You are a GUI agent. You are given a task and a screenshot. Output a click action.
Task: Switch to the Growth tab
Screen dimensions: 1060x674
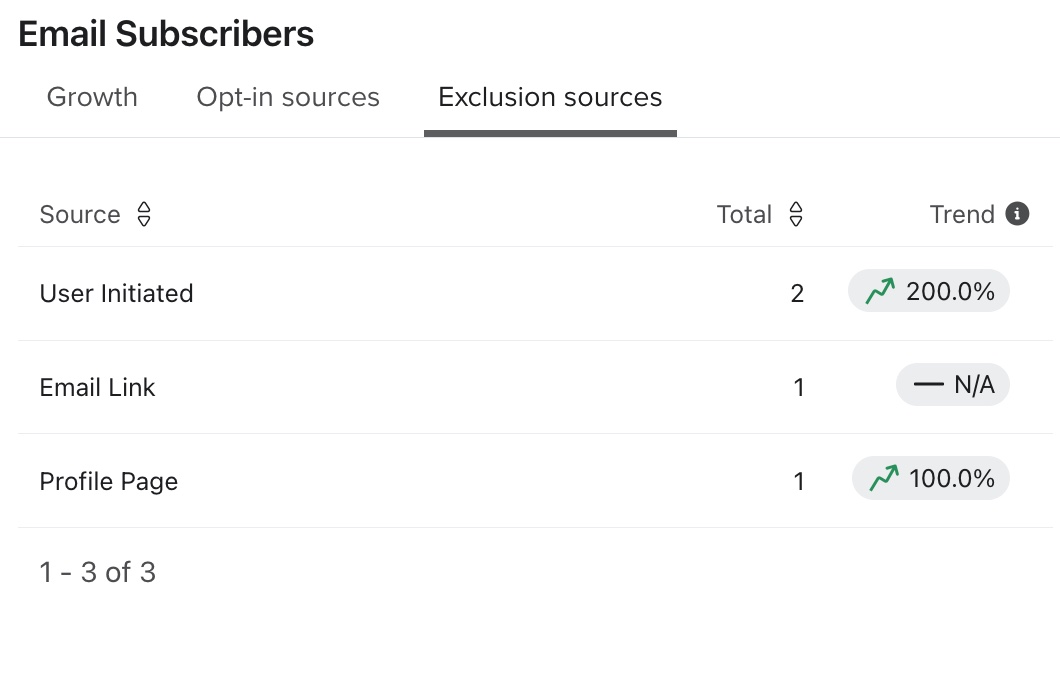coord(92,97)
